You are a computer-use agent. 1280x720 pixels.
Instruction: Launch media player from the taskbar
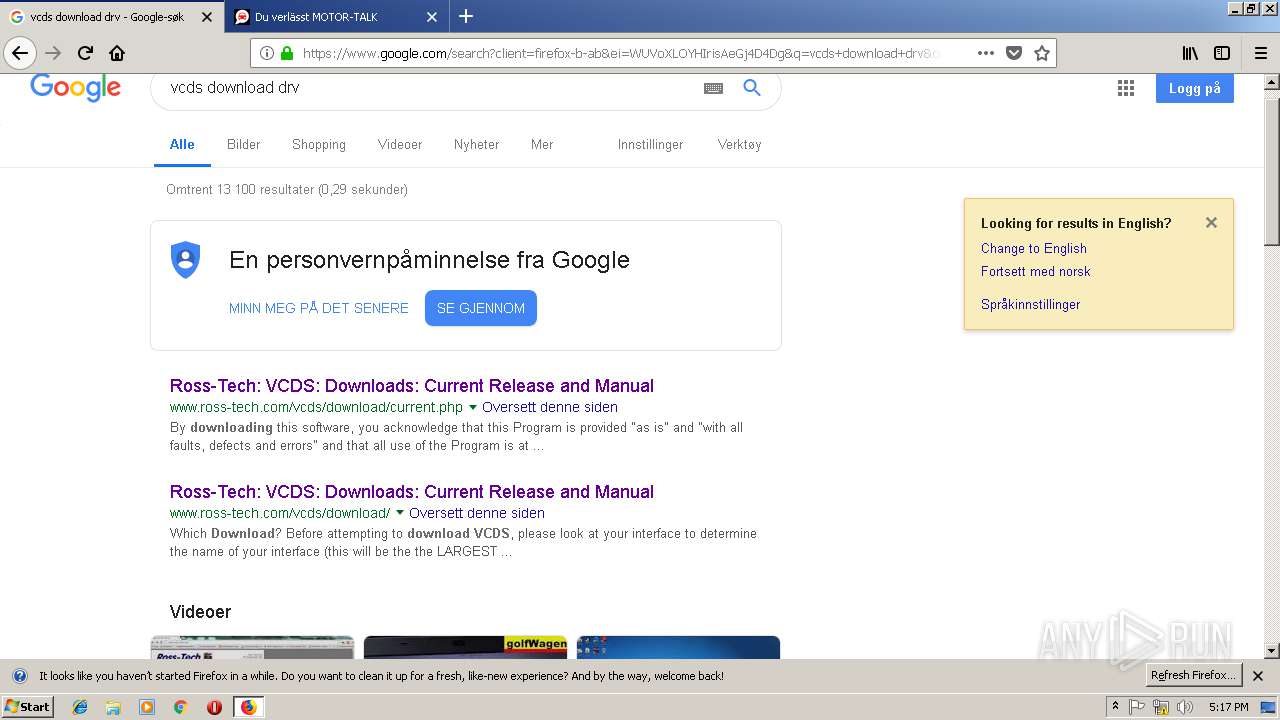click(x=147, y=707)
